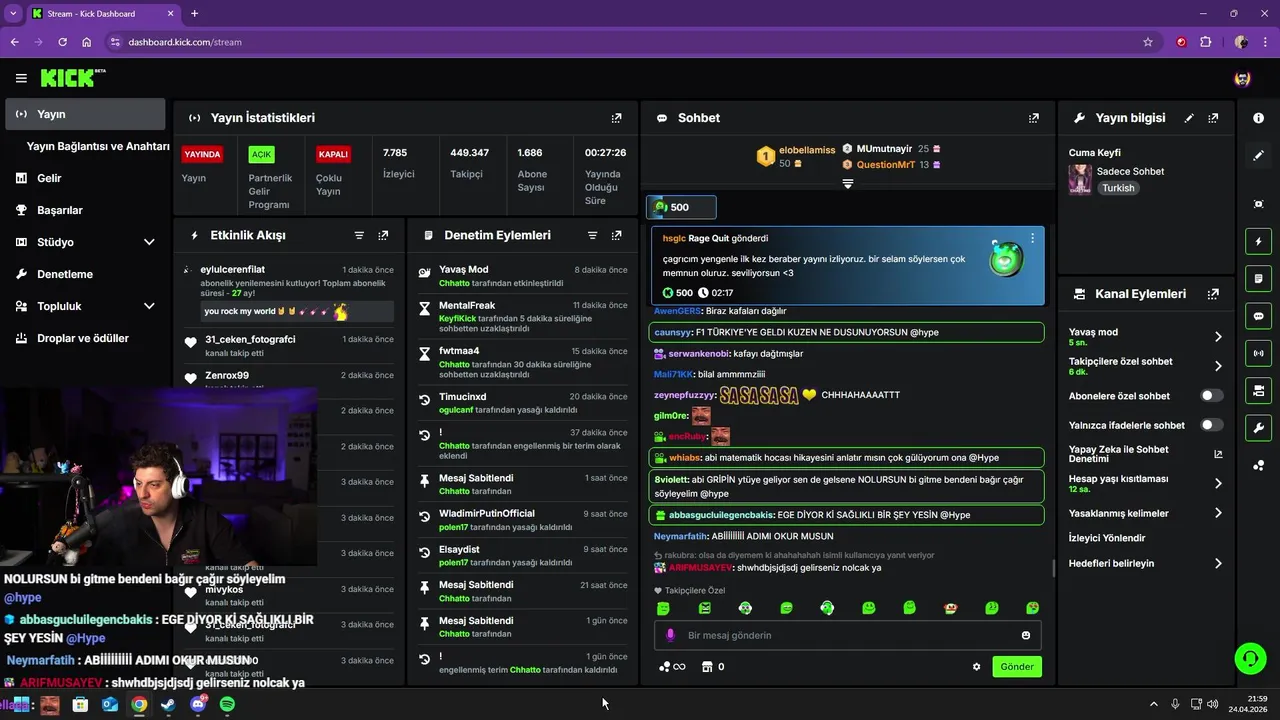Click the chat scrollbar handle
This screenshot has height=720, width=1280.
point(1053,568)
